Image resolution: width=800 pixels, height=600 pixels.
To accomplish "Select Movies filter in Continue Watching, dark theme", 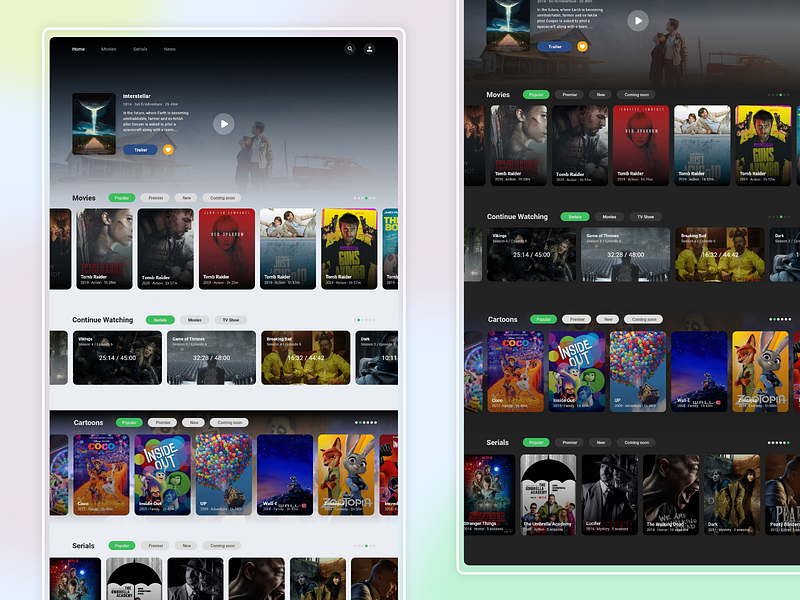I will [609, 217].
